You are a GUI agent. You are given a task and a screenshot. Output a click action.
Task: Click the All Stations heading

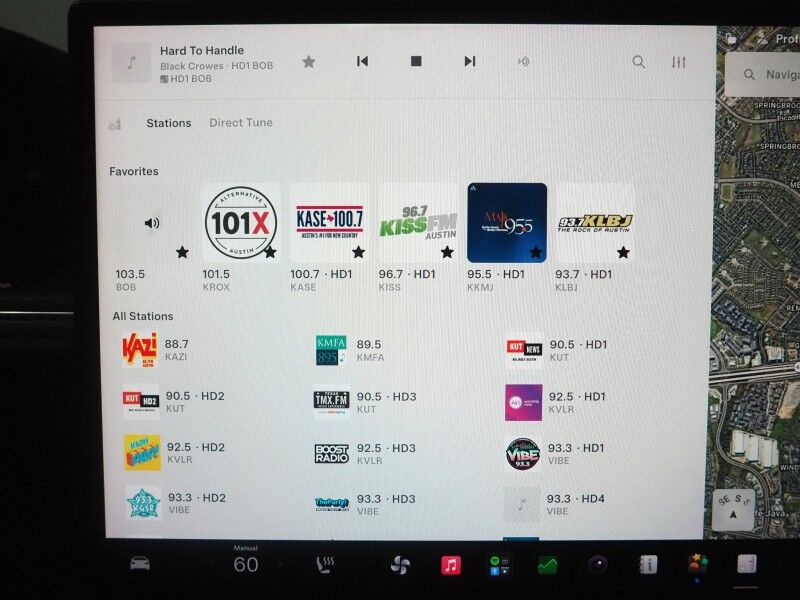click(x=143, y=316)
